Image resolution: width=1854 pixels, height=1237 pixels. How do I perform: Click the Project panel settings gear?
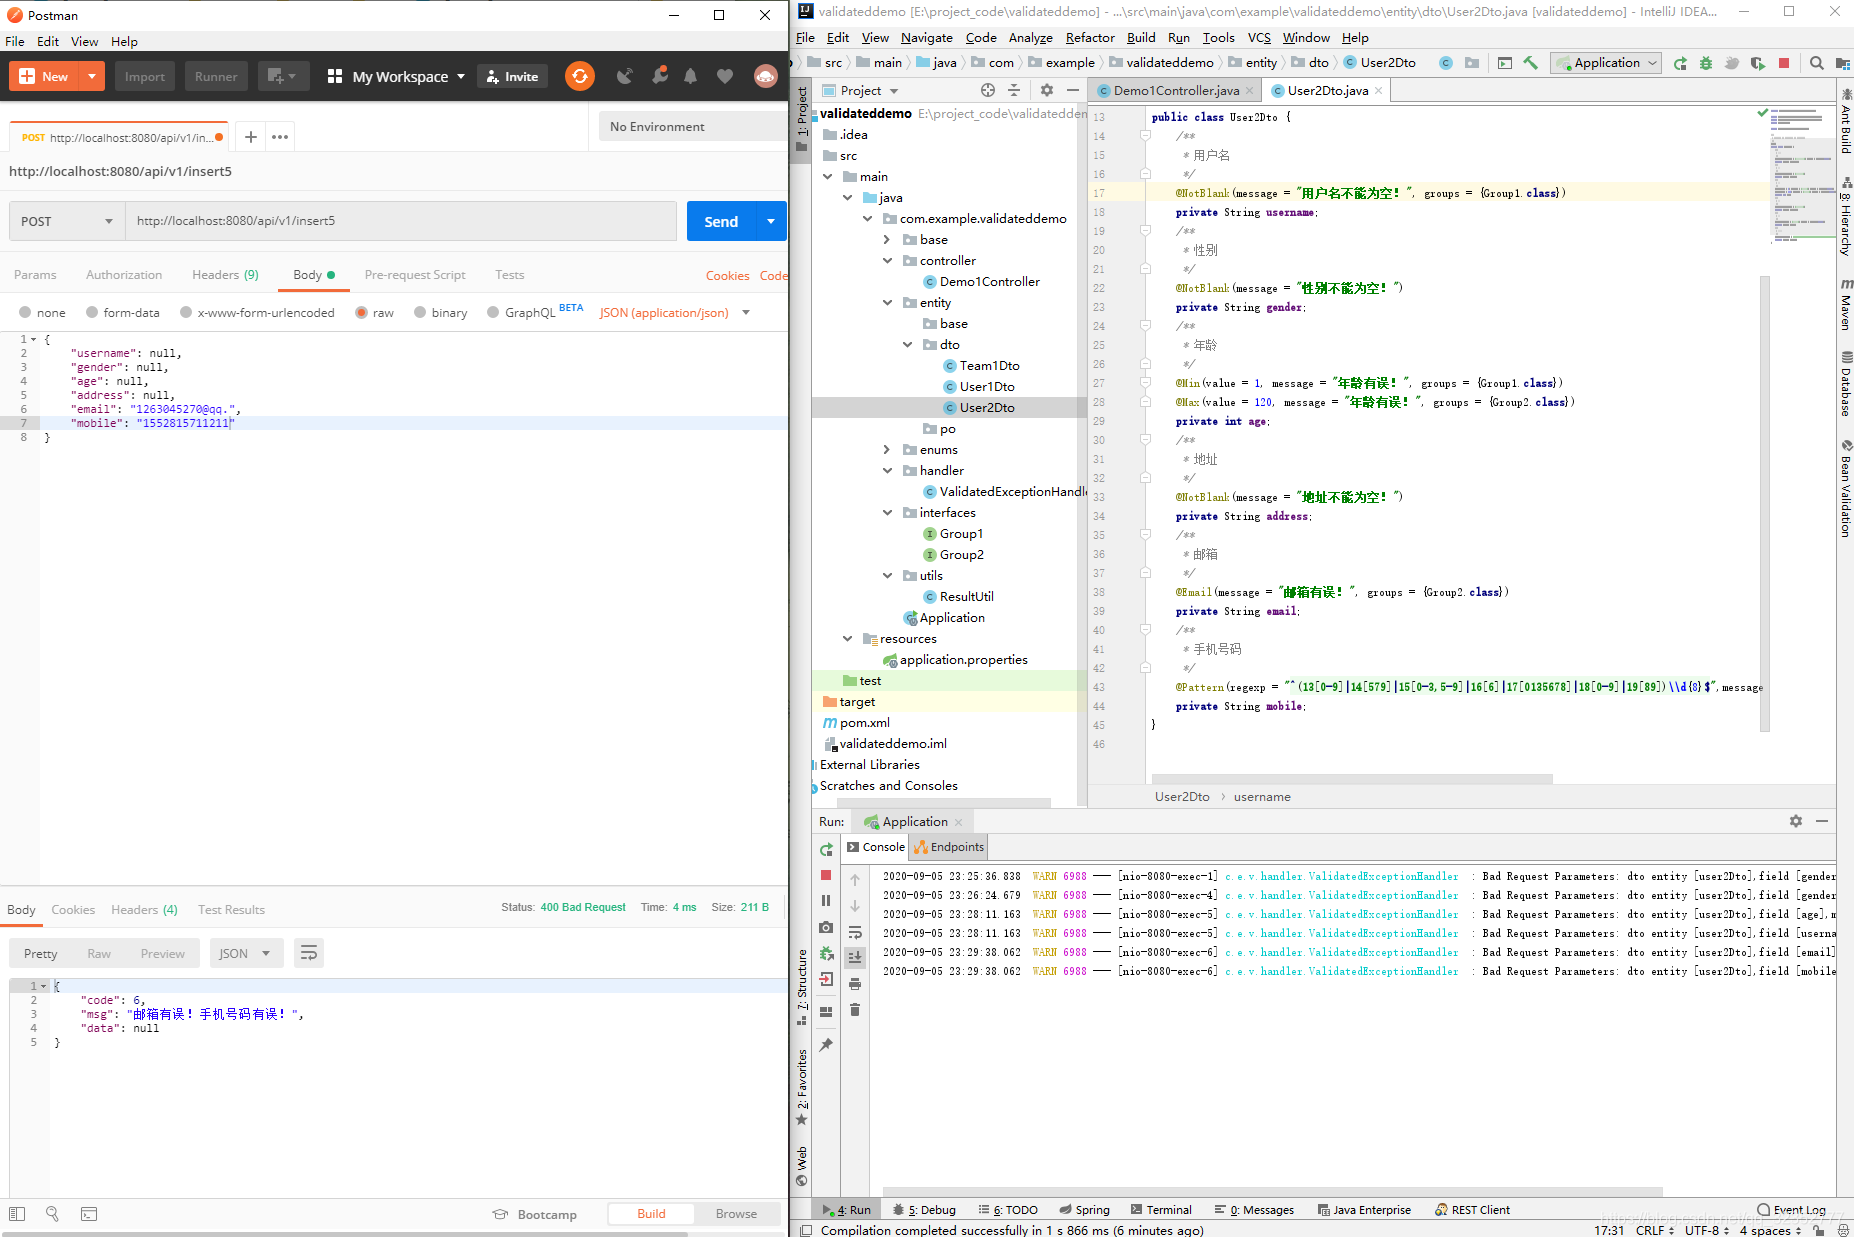point(1047,90)
